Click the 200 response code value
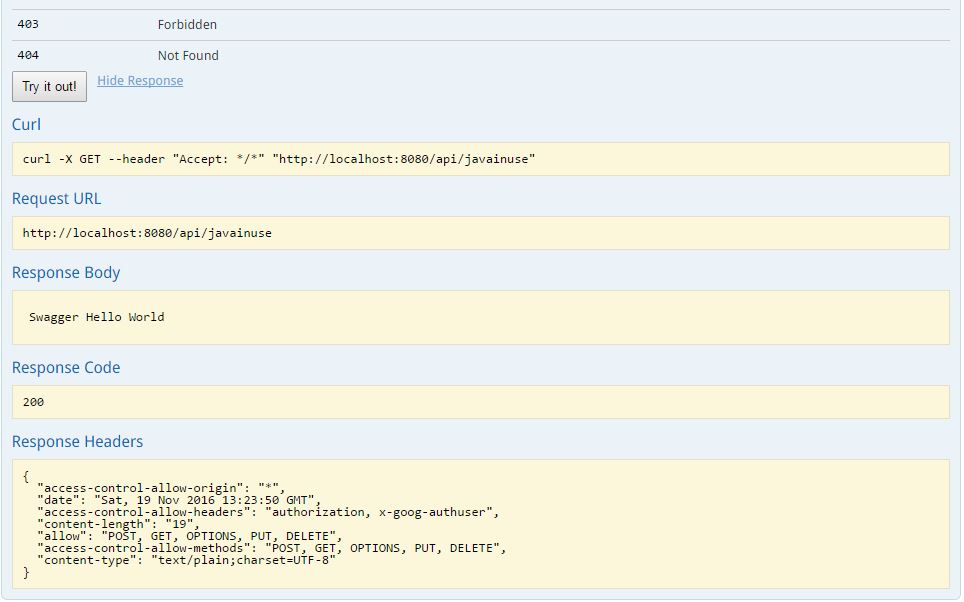 coord(34,402)
